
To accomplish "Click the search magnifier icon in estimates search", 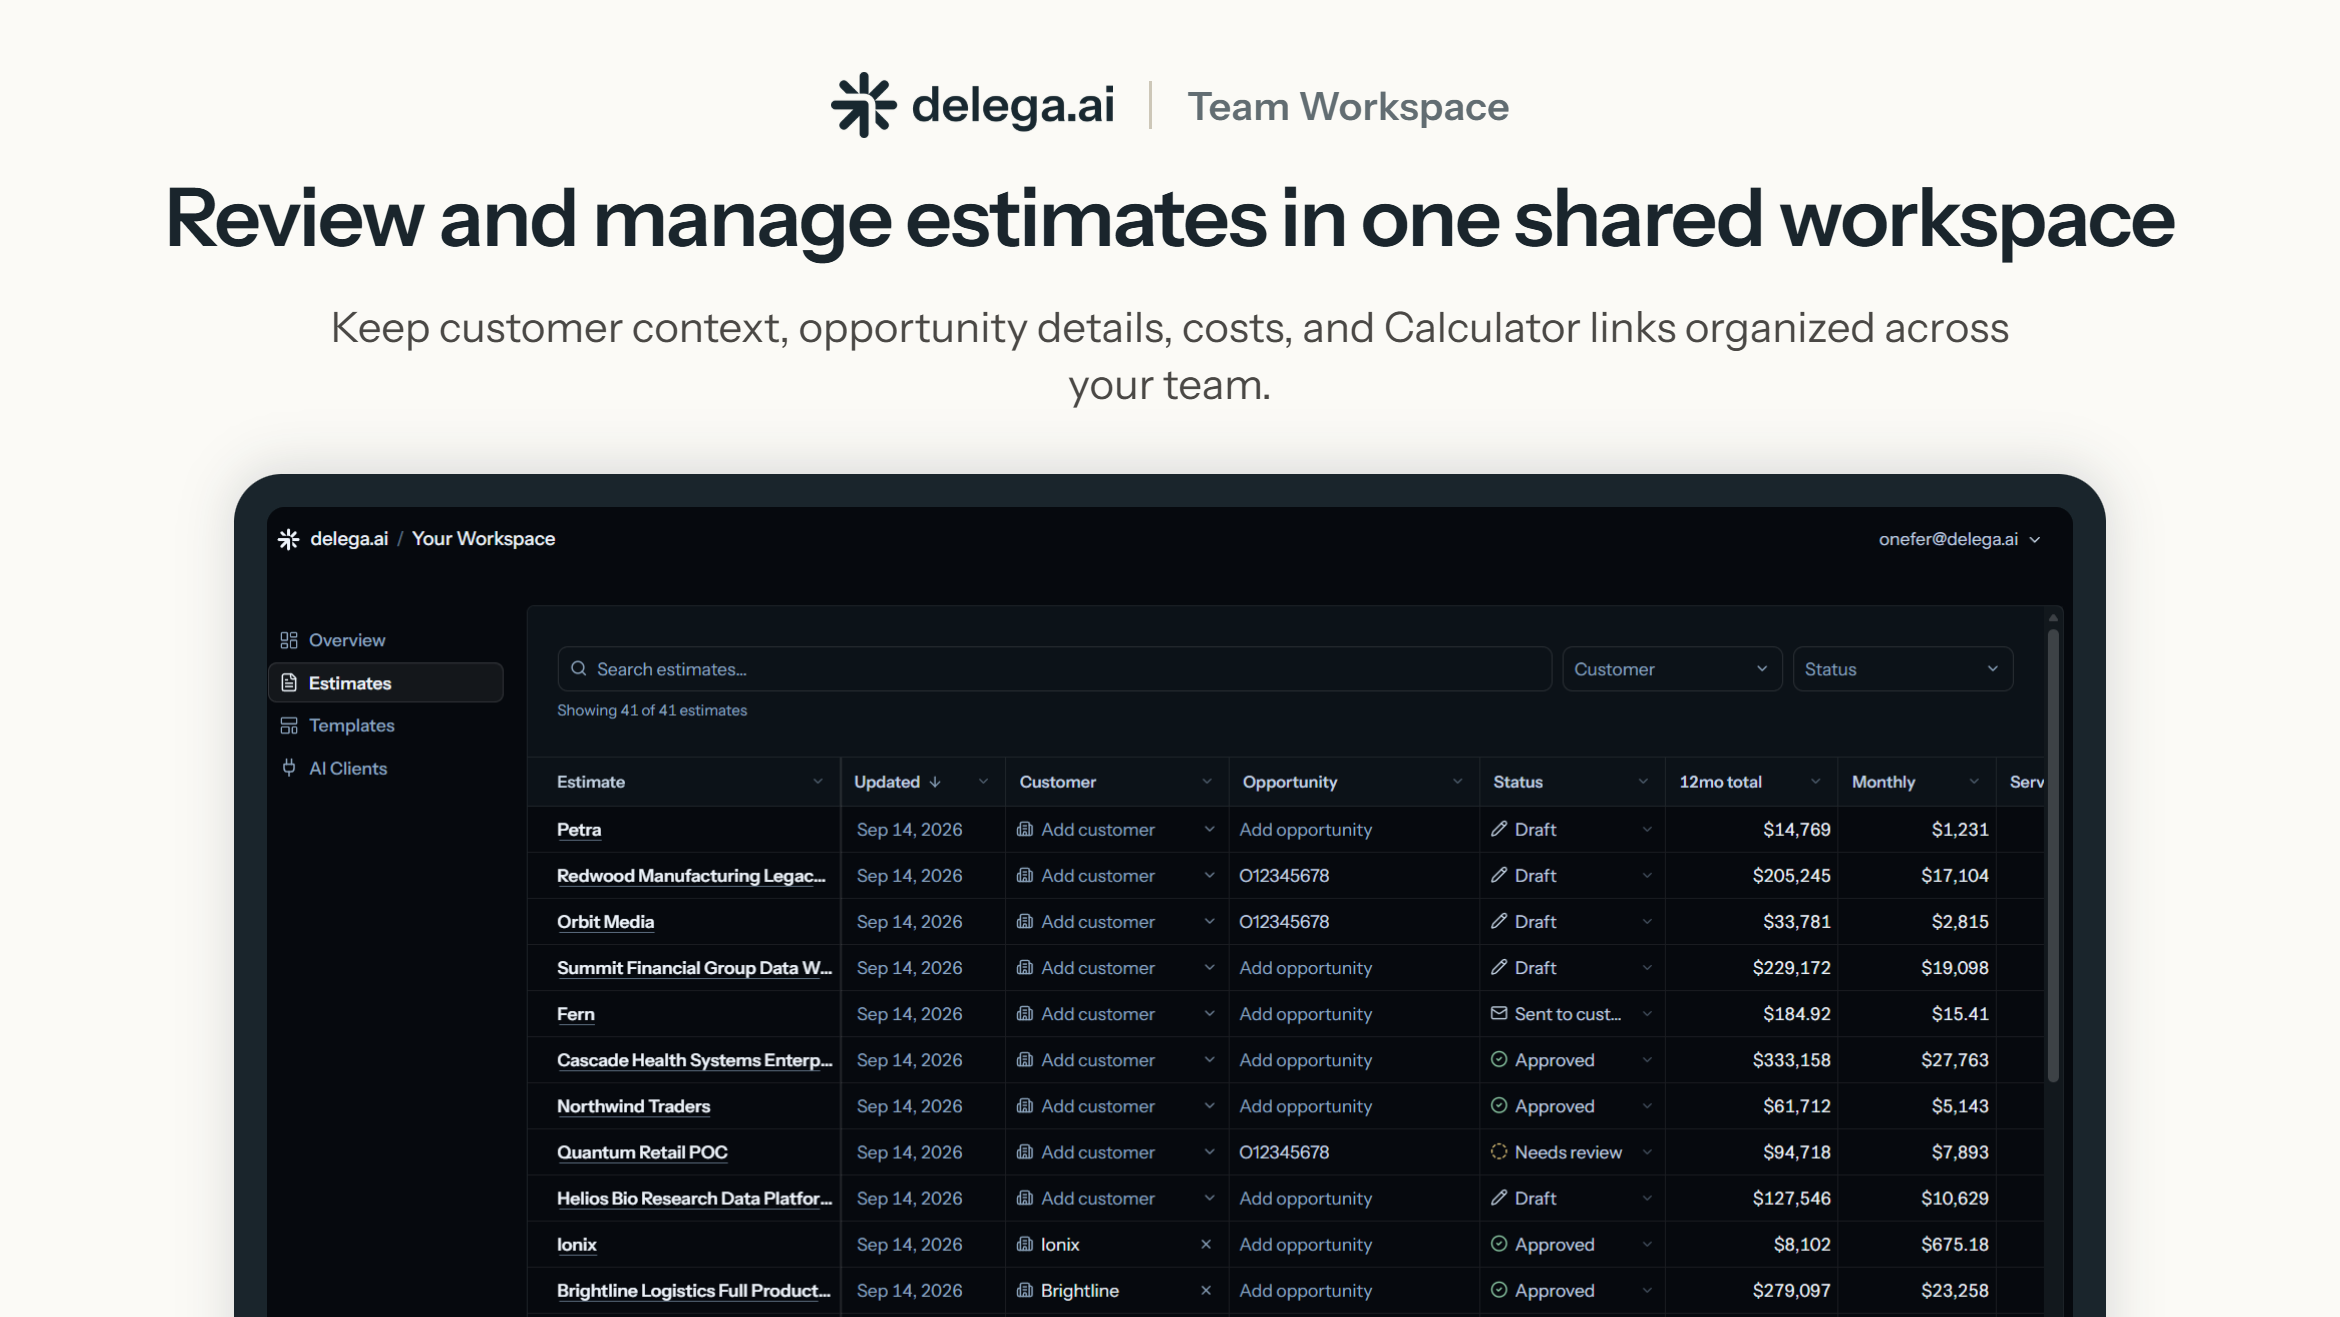I will [x=578, y=669].
